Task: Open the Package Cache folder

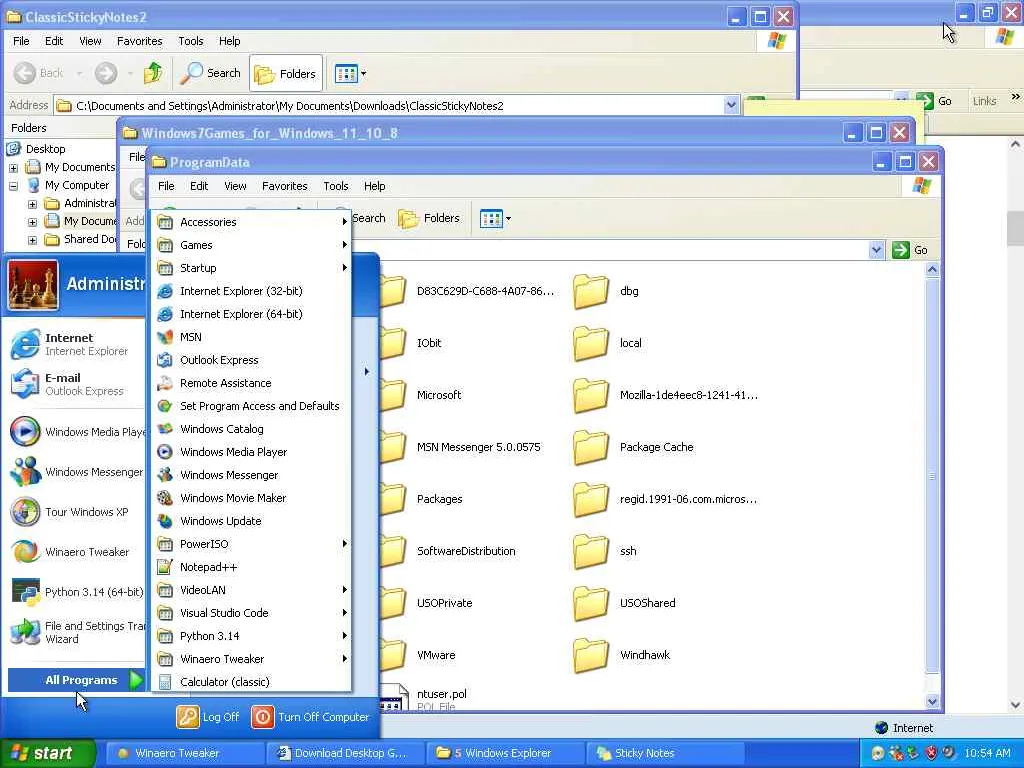Action: 633,447
